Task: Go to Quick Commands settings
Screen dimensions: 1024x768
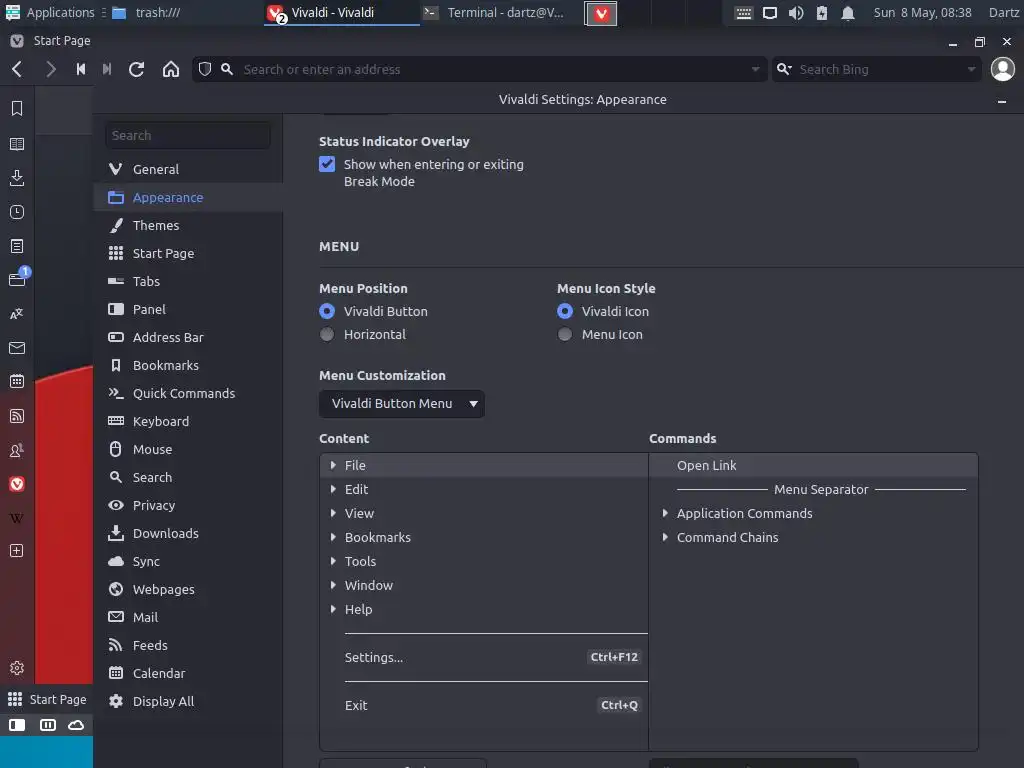Action: pos(188,393)
